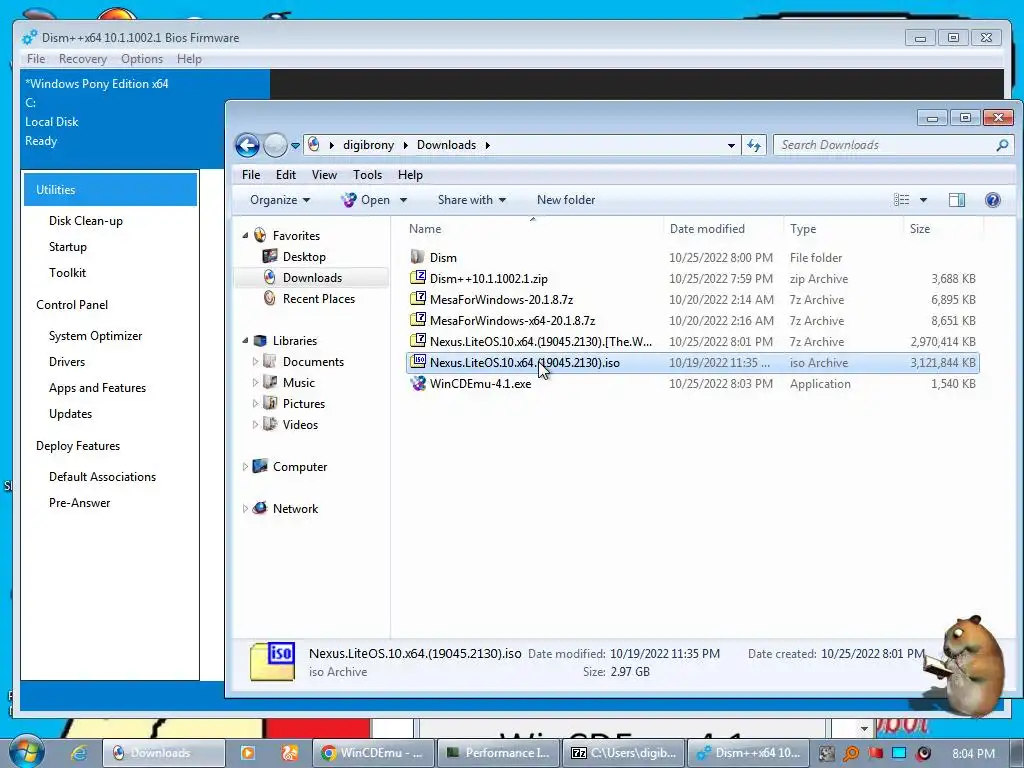Click the Open toolbar button
1024x768 pixels.
pyautogui.click(x=365, y=200)
